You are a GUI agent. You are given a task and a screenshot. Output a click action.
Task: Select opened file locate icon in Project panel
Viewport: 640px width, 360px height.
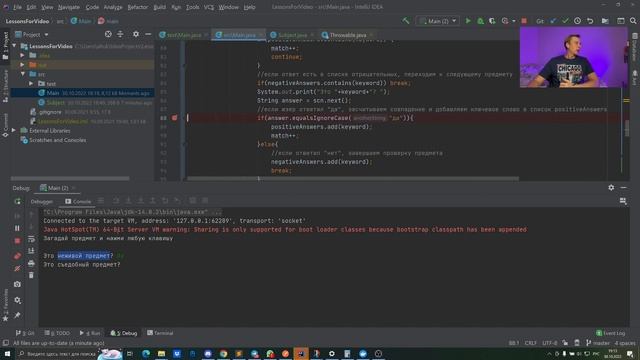pos(108,34)
